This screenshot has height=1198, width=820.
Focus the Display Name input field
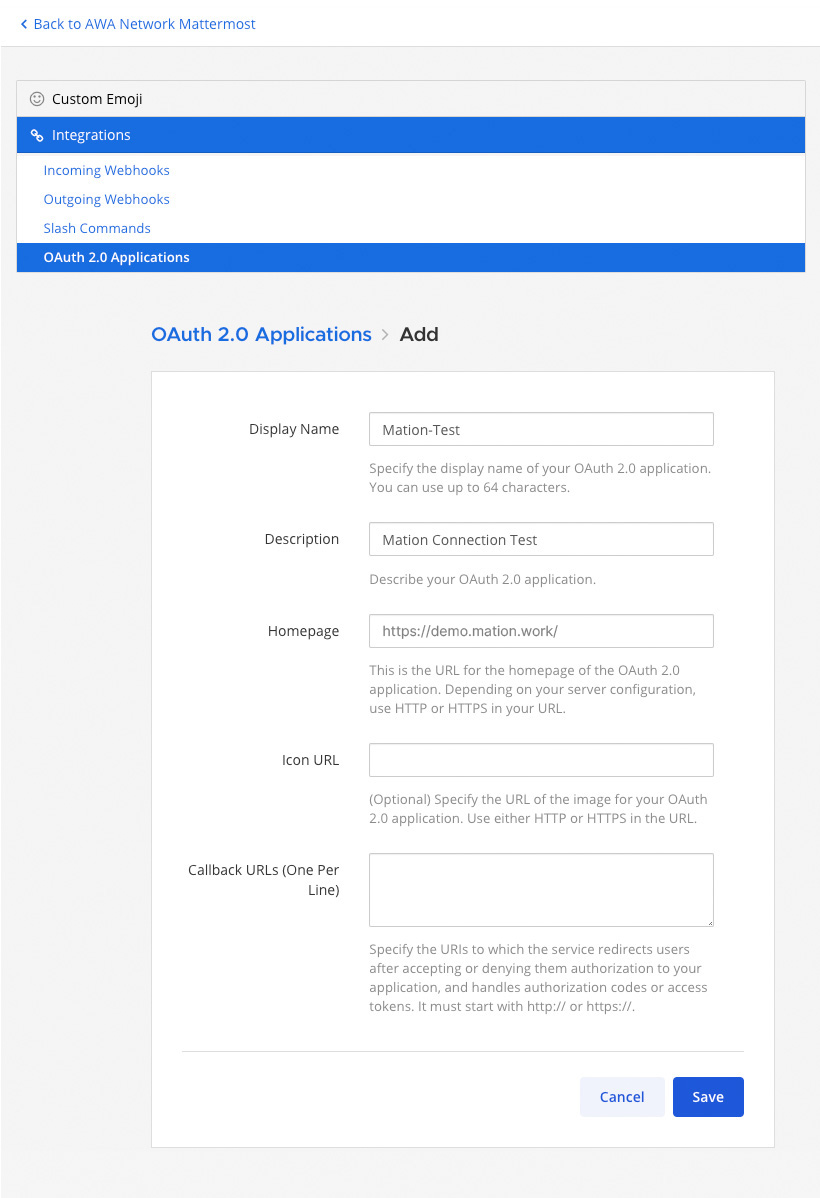click(x=541, y=429)
